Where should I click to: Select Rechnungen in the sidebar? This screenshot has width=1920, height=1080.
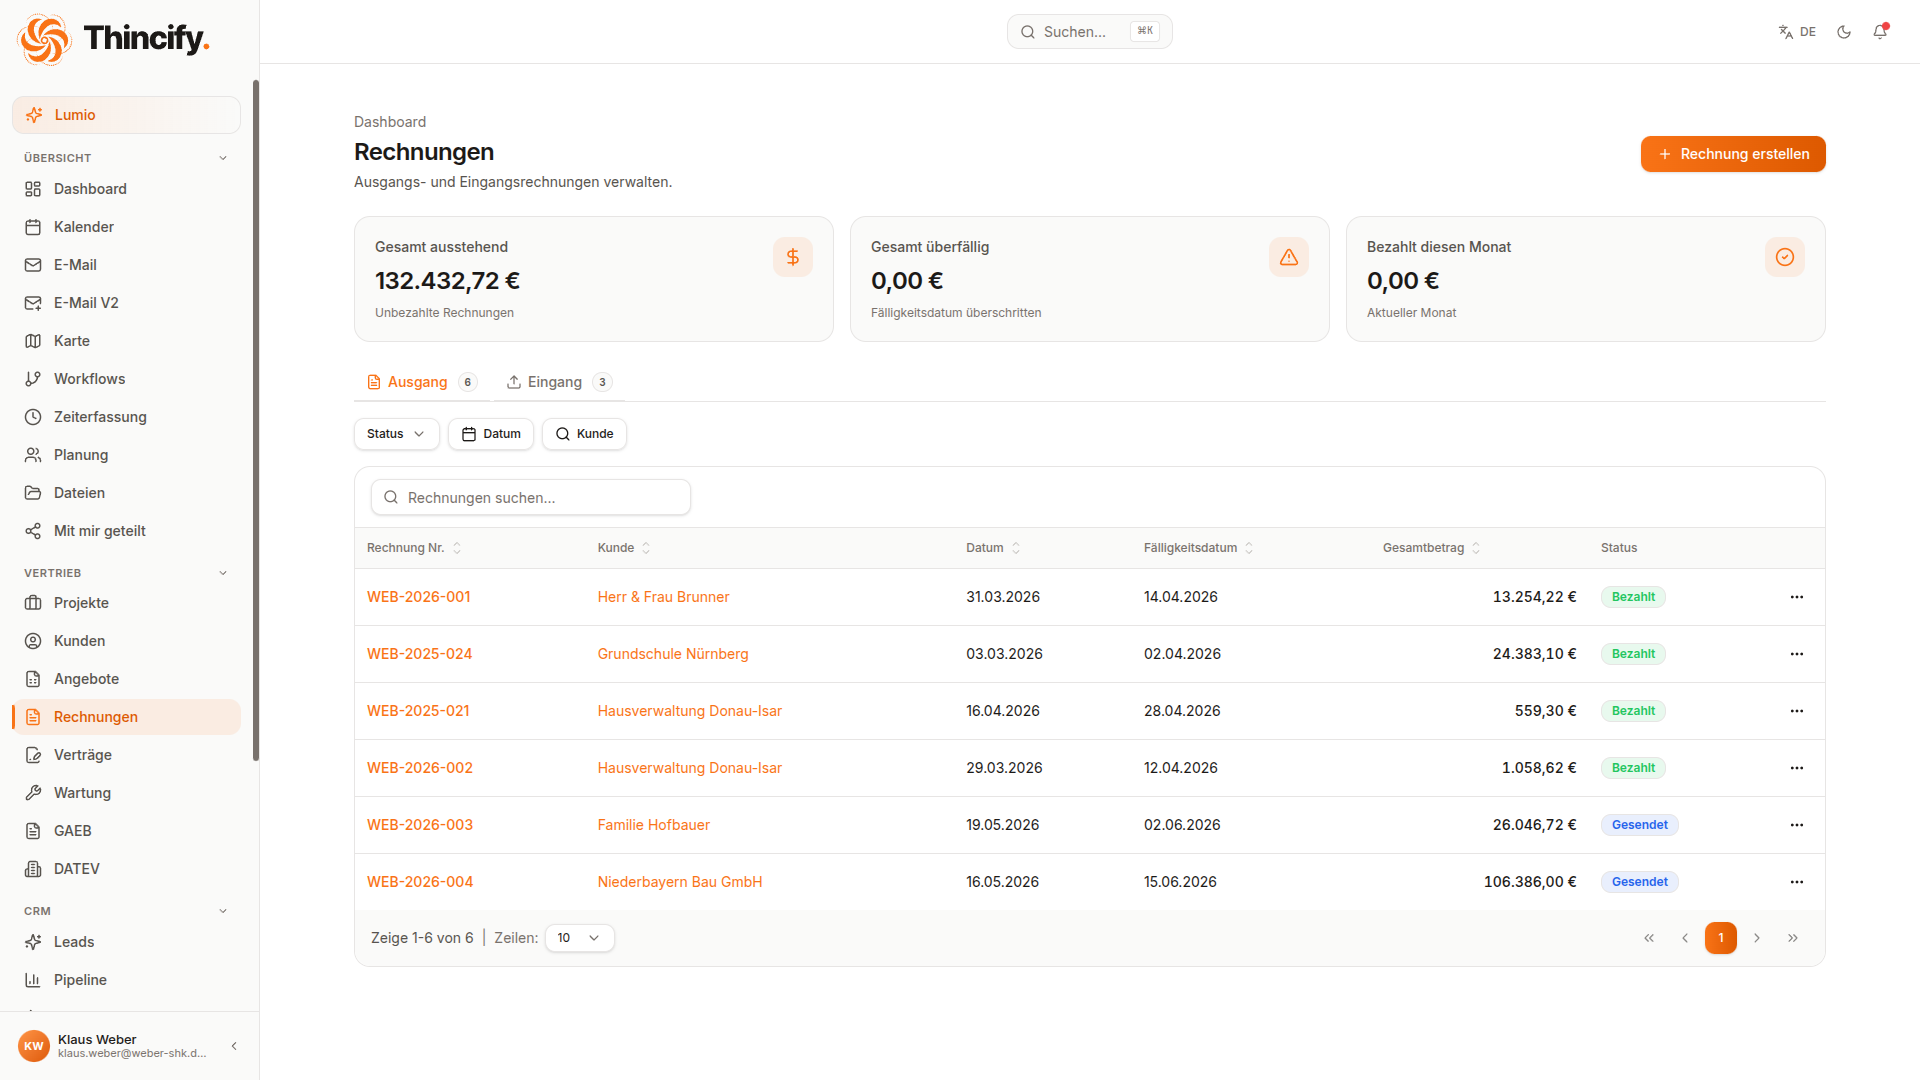(x=126, y=717)
